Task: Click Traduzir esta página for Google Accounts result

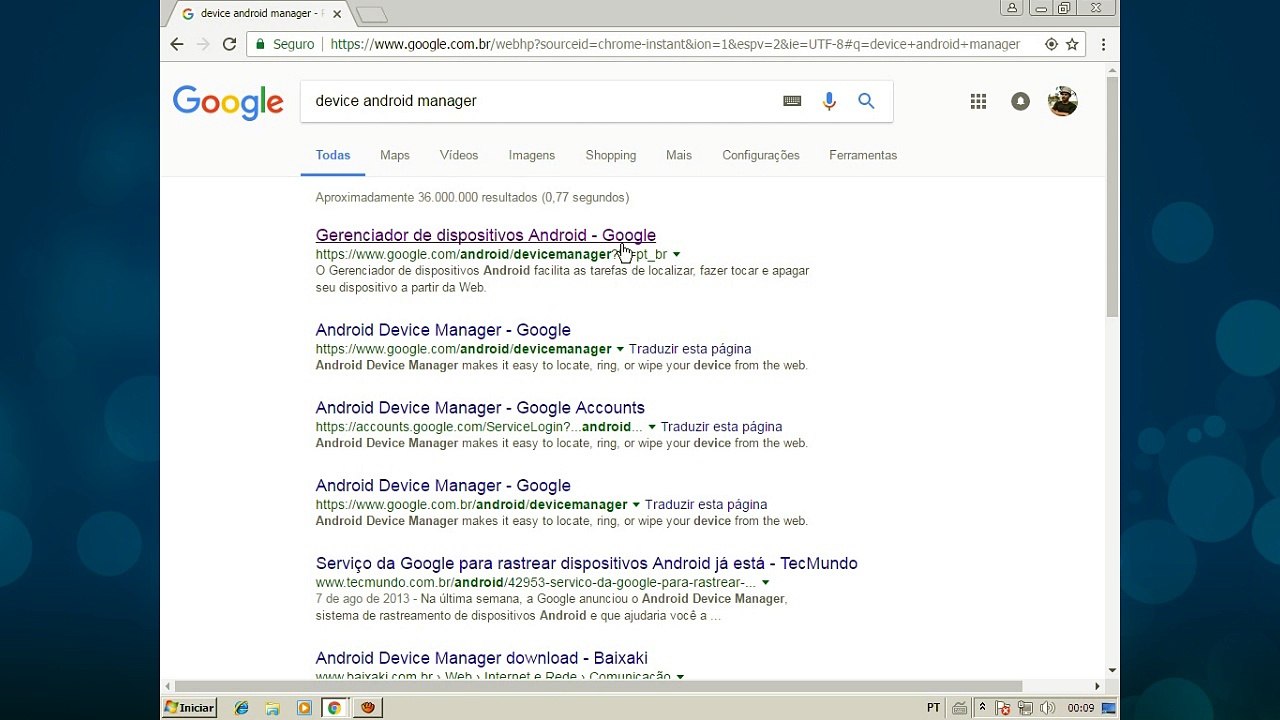Action: 721,427
